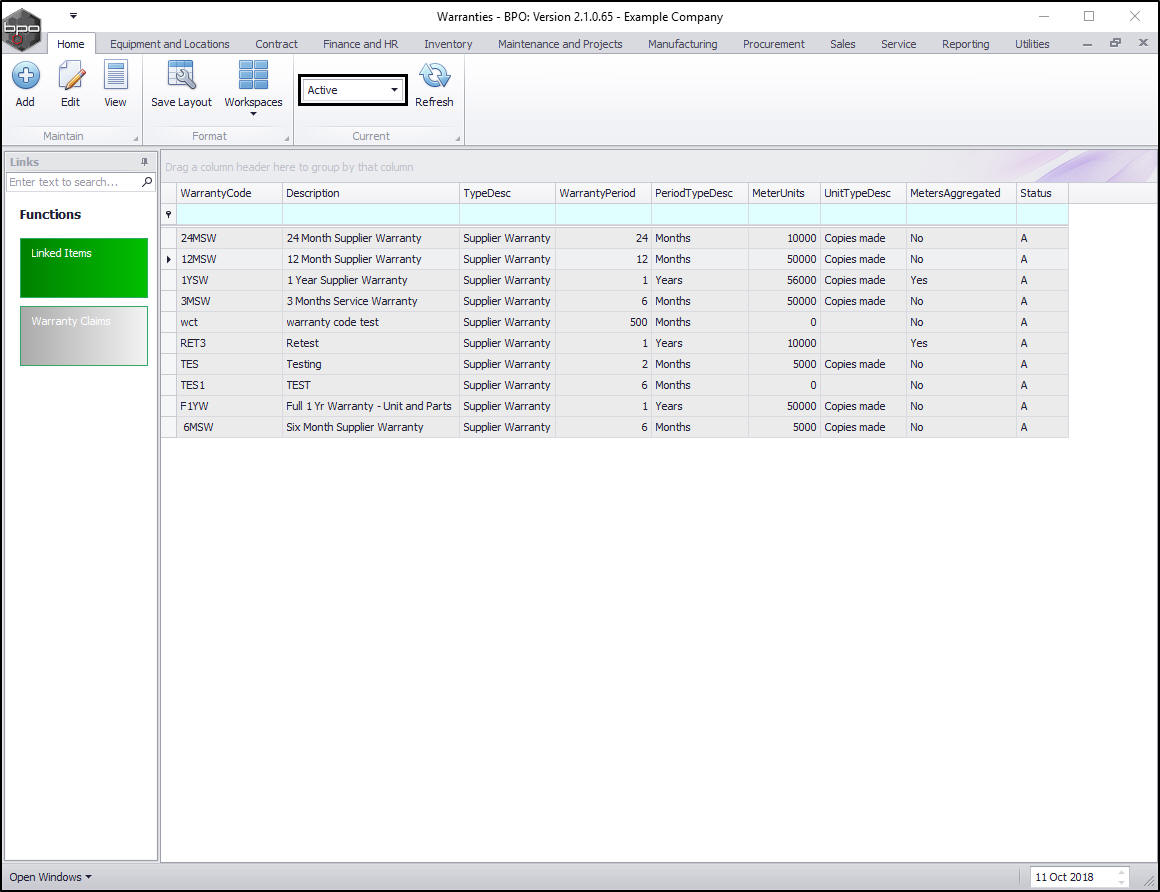This screenshot has height=892, width=1160.
Task: Open the quick access toolbar arrow
Action: [x=73, y=16]
